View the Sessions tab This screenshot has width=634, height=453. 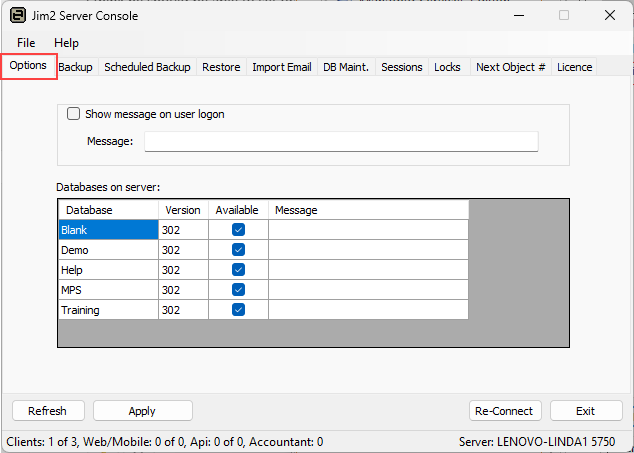402,67
